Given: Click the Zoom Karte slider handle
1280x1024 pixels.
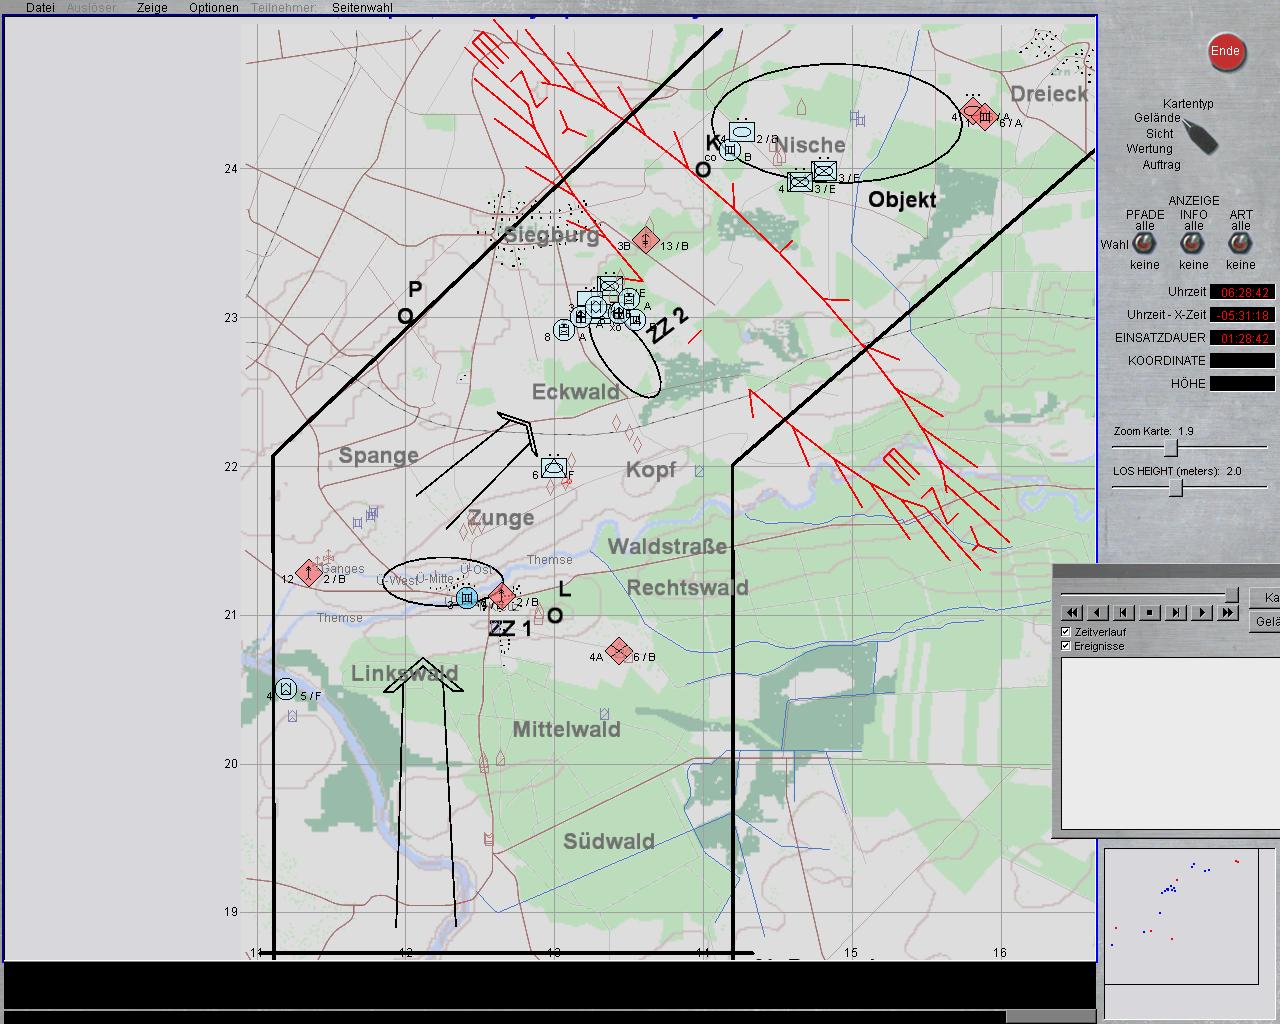Looking at the screenshot, I should [1171, 448].
